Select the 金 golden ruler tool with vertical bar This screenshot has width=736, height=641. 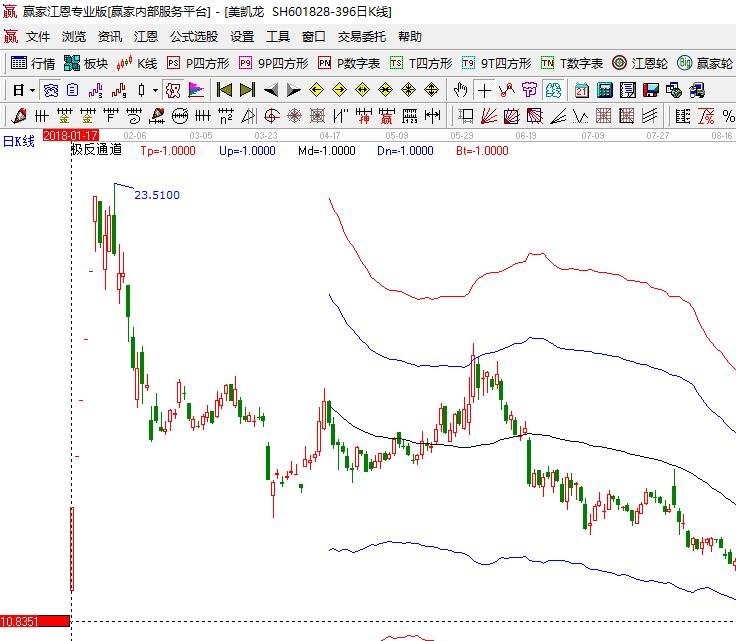click(x=87, y=115)
